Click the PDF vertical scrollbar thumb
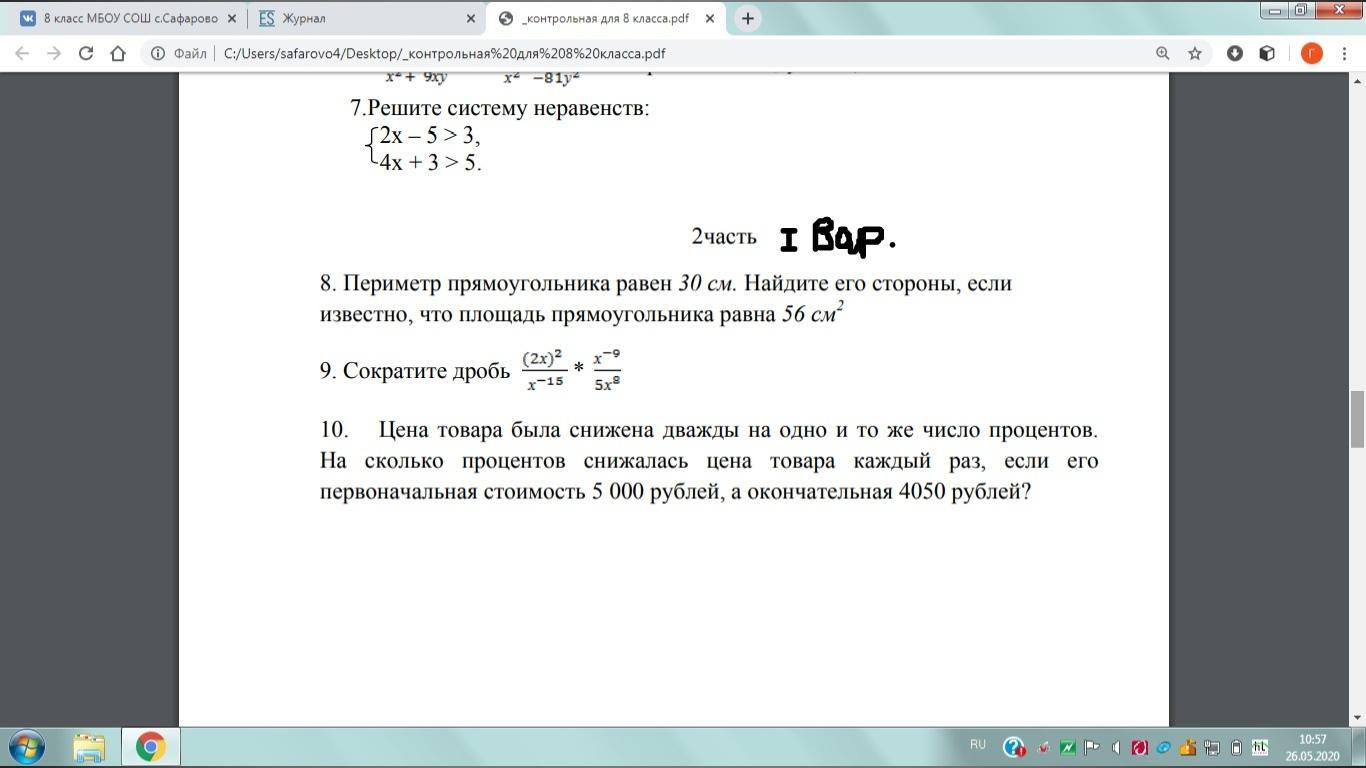The width and height of the screenshot is (1366, 768). [x=1358, y=420]
